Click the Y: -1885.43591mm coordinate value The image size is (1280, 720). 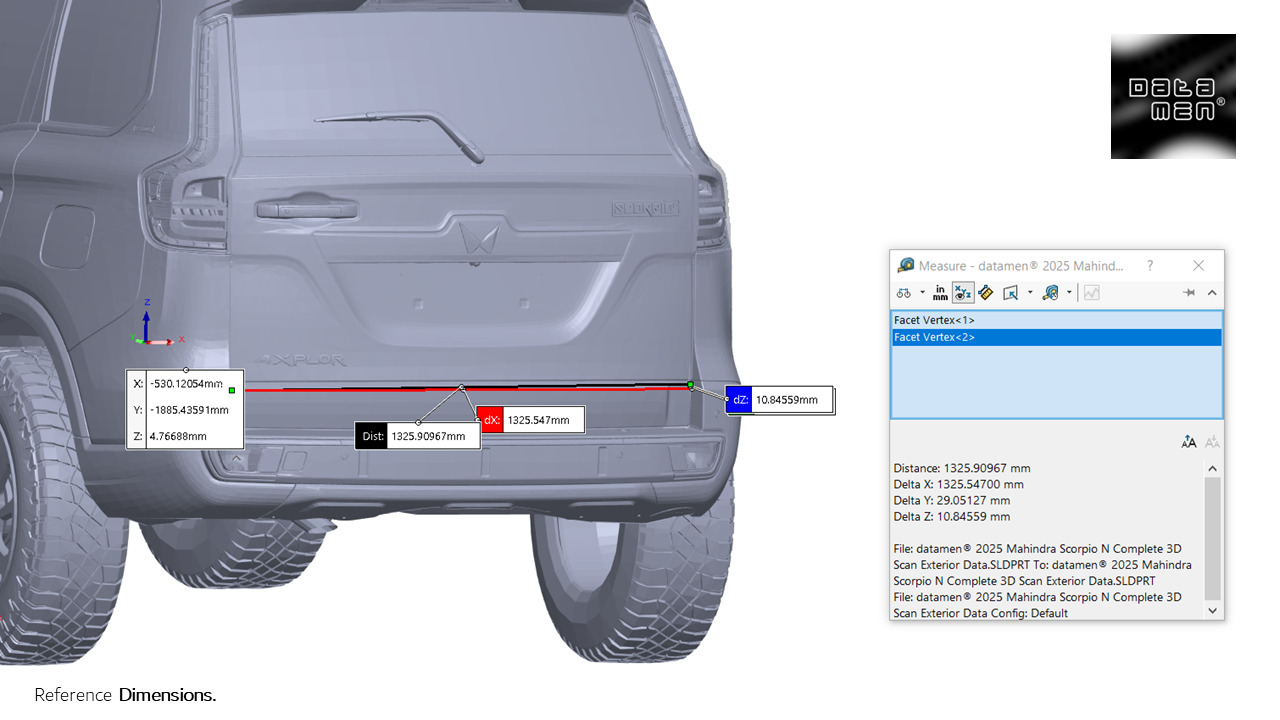189,409
